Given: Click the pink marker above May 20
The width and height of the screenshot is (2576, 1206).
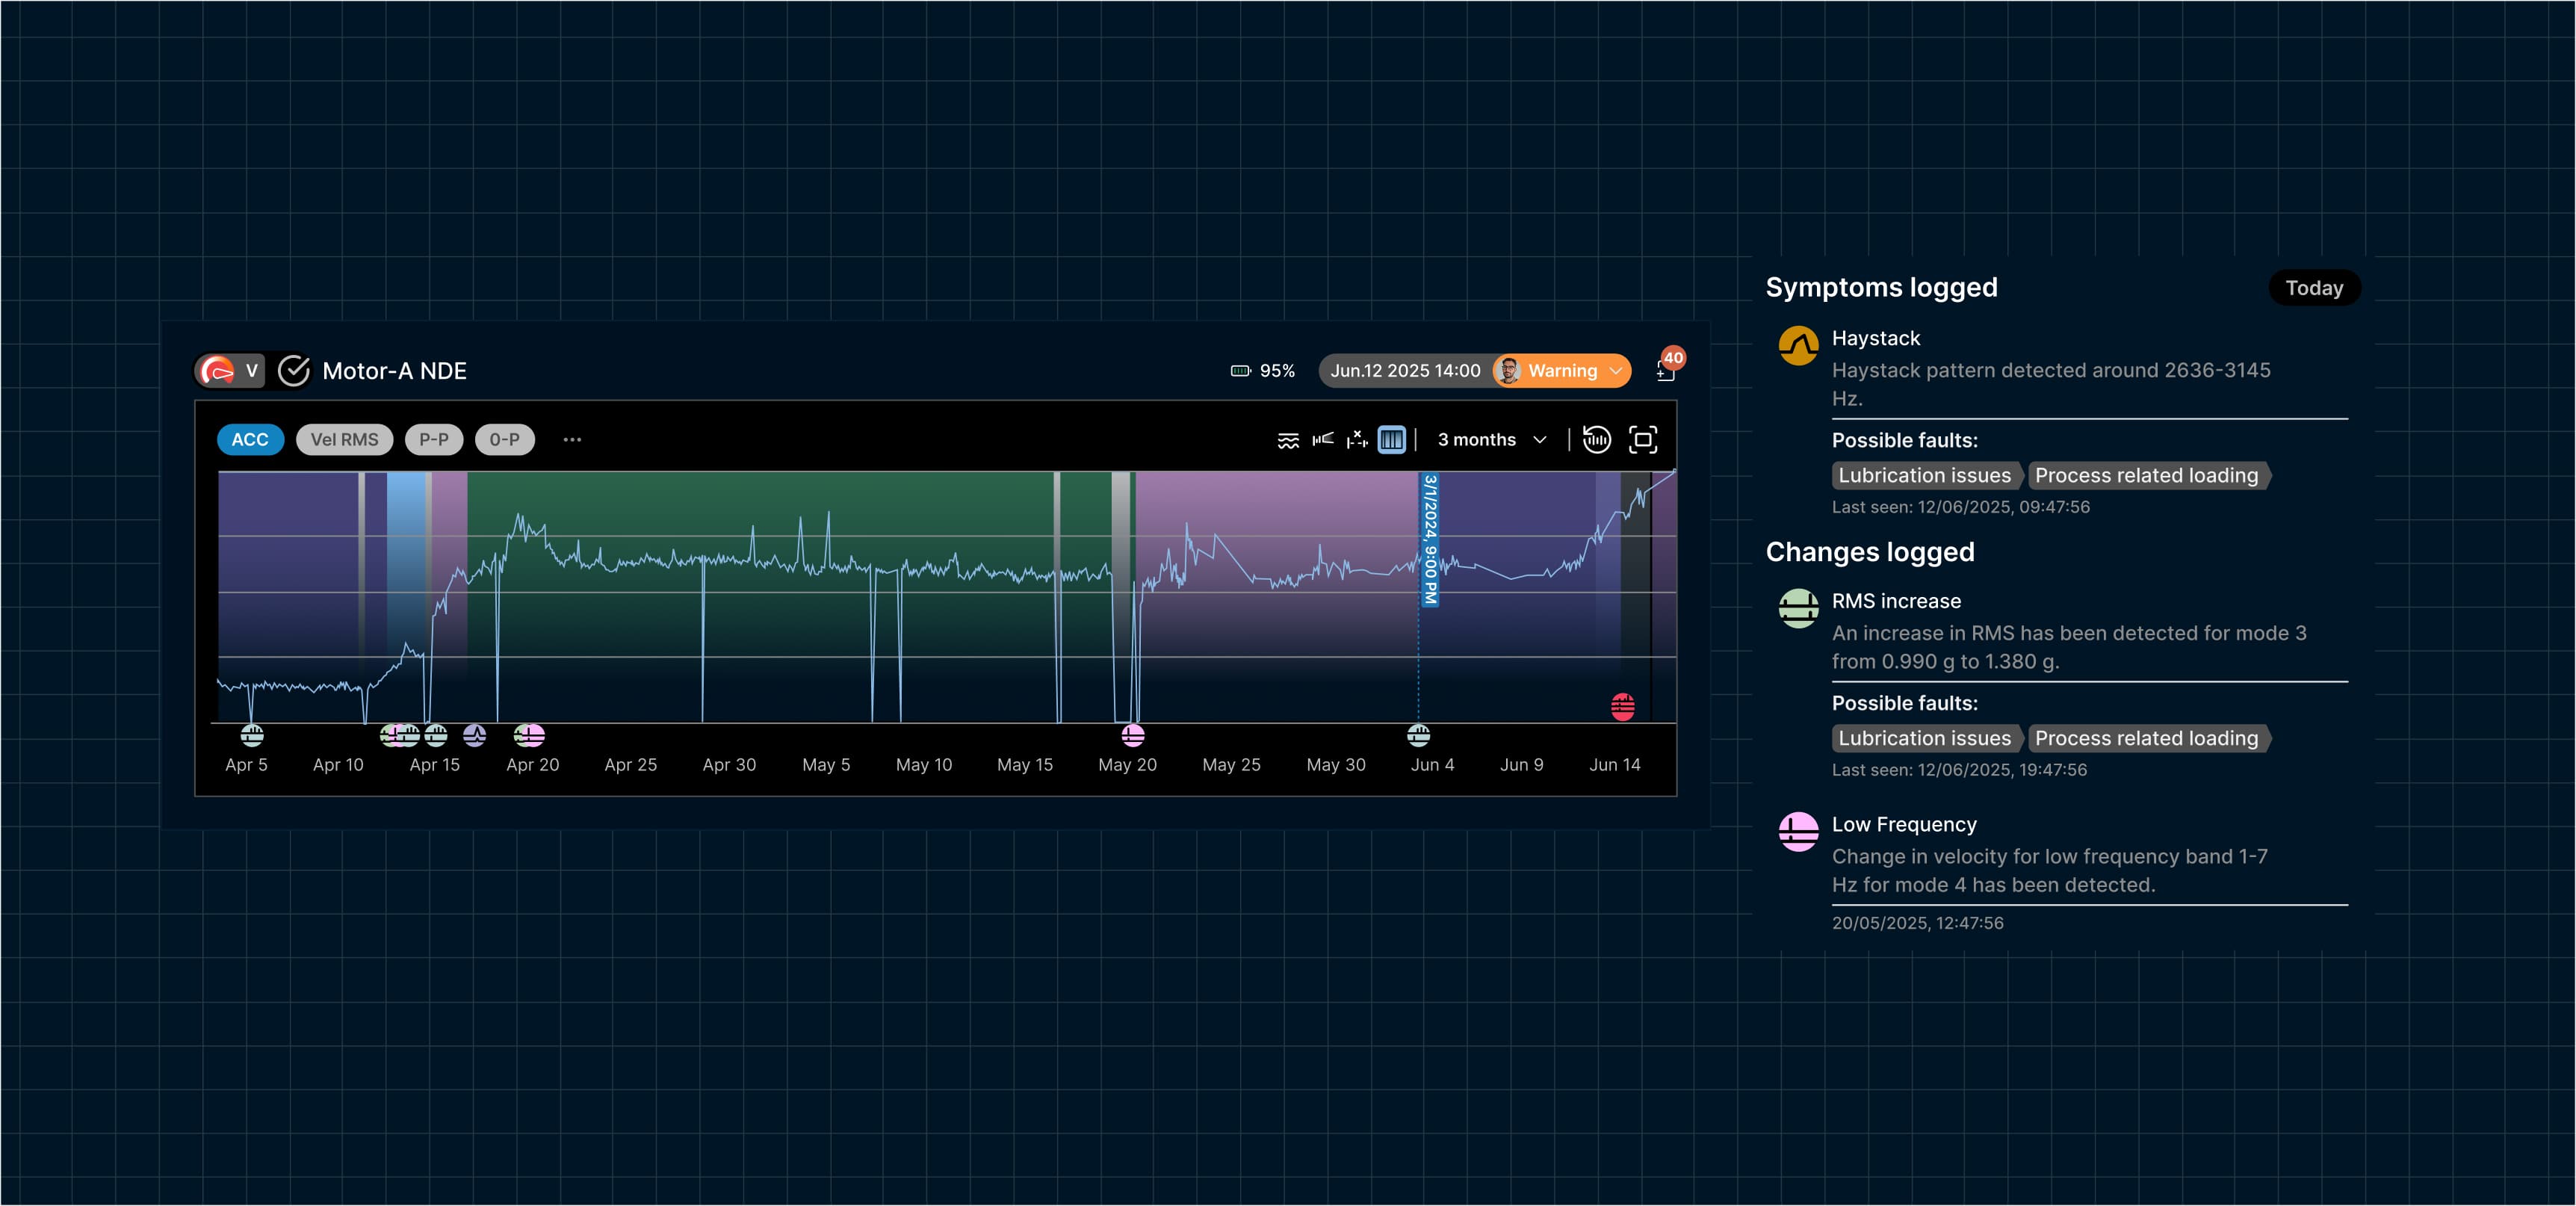Looking at the screenshot, I should click(x=1133, y=736).
